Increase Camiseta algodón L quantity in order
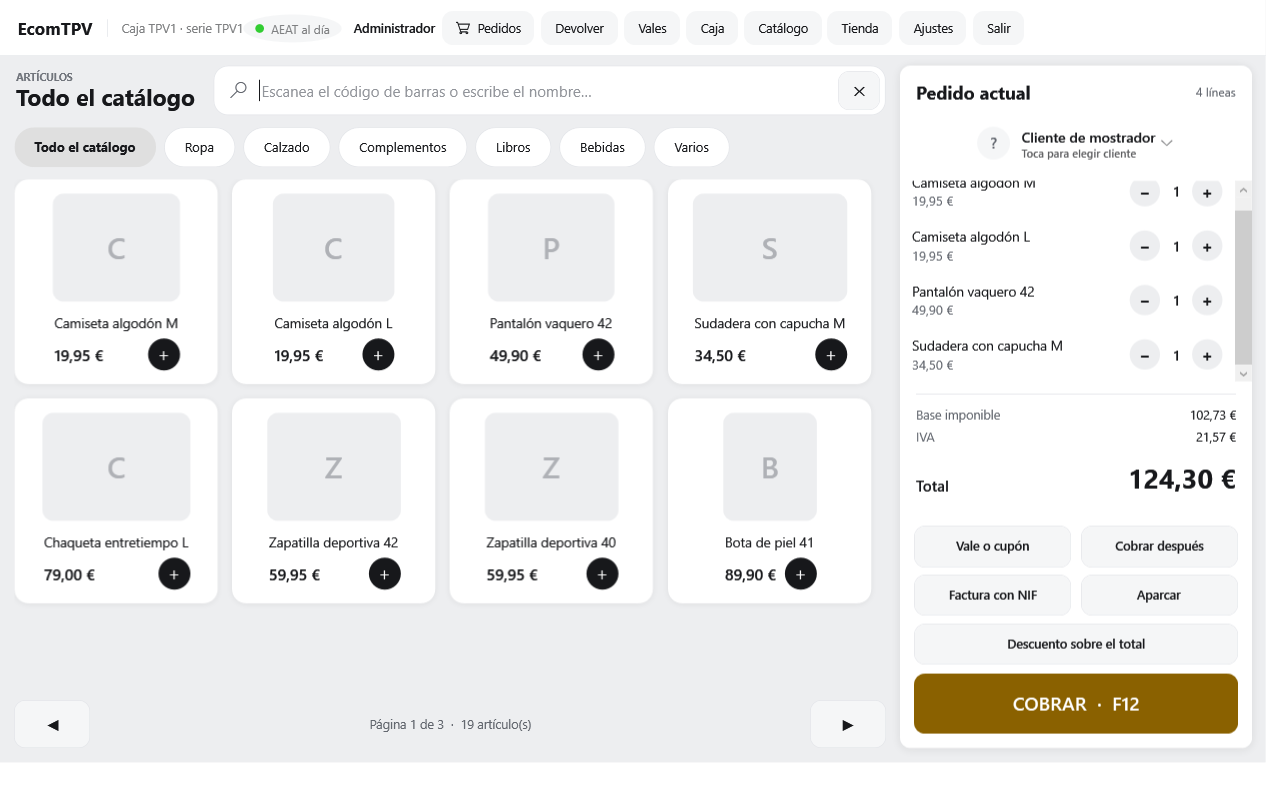1280x800 pixels. (x=1207, y=247)
